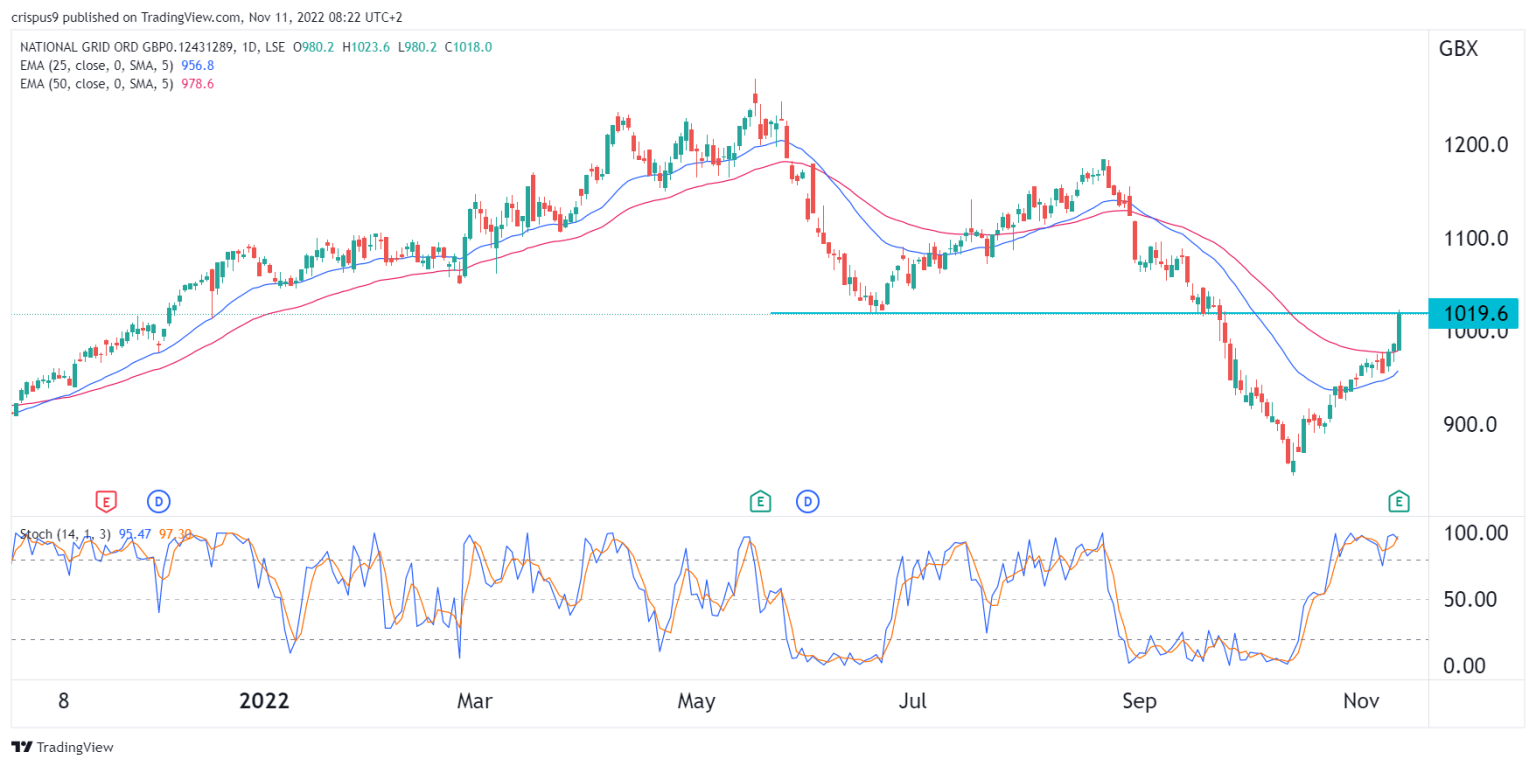Click the Sep label on the date axis
Image resolution: width=1536 pixels, height=766 pixels.
(x=1139, y=701)
